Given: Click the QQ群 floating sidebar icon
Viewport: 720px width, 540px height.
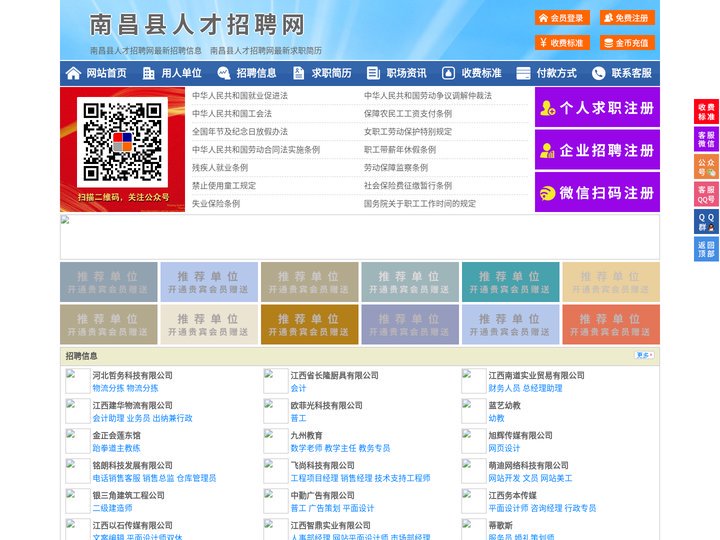Looking at the screenshot, I should (x=706, y=222).
